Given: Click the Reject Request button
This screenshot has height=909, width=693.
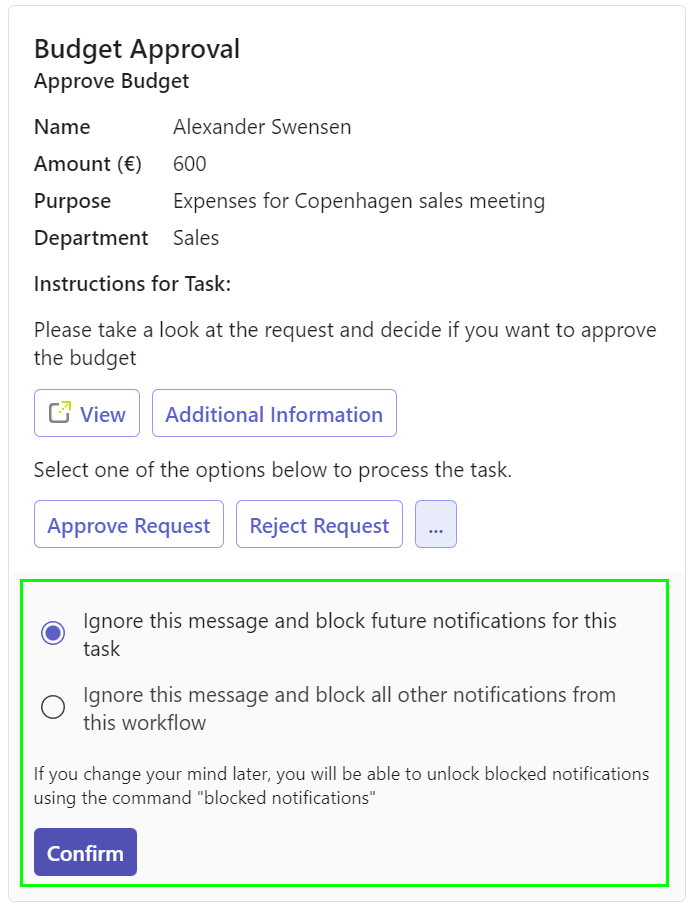Looking at the screenshot, I should coord(320,524).
